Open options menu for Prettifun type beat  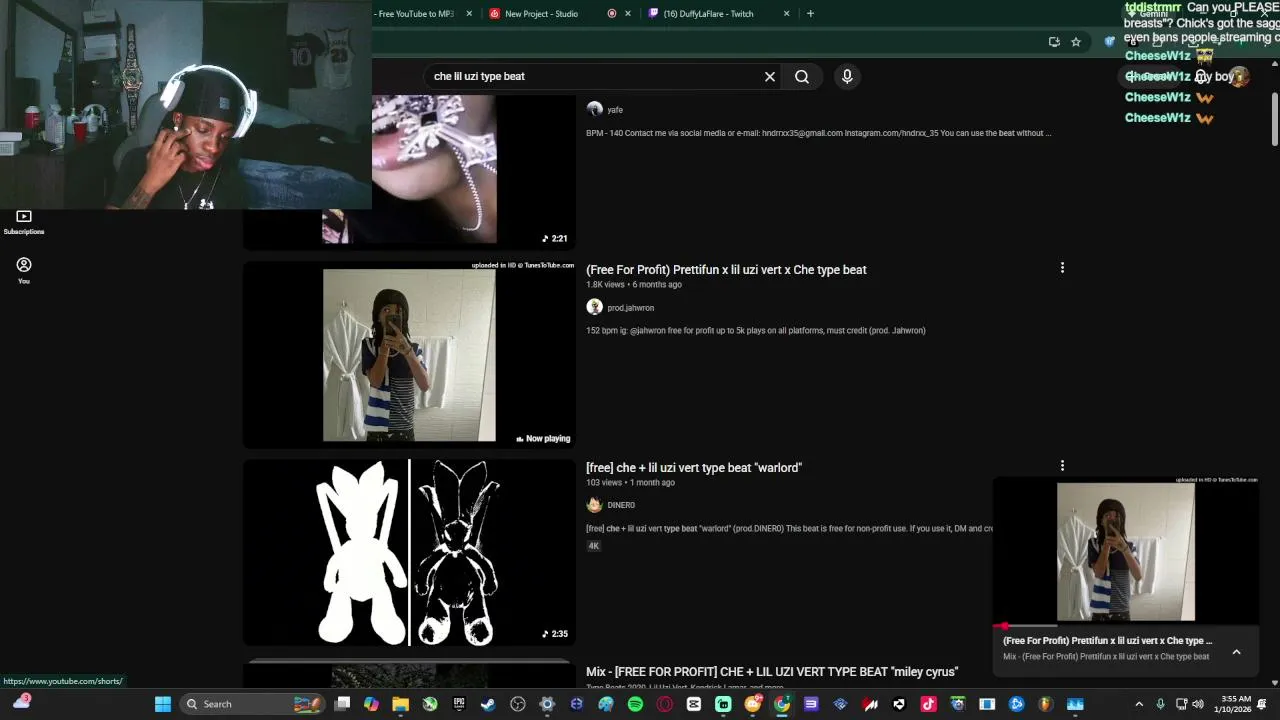(x=1062, y=268)
